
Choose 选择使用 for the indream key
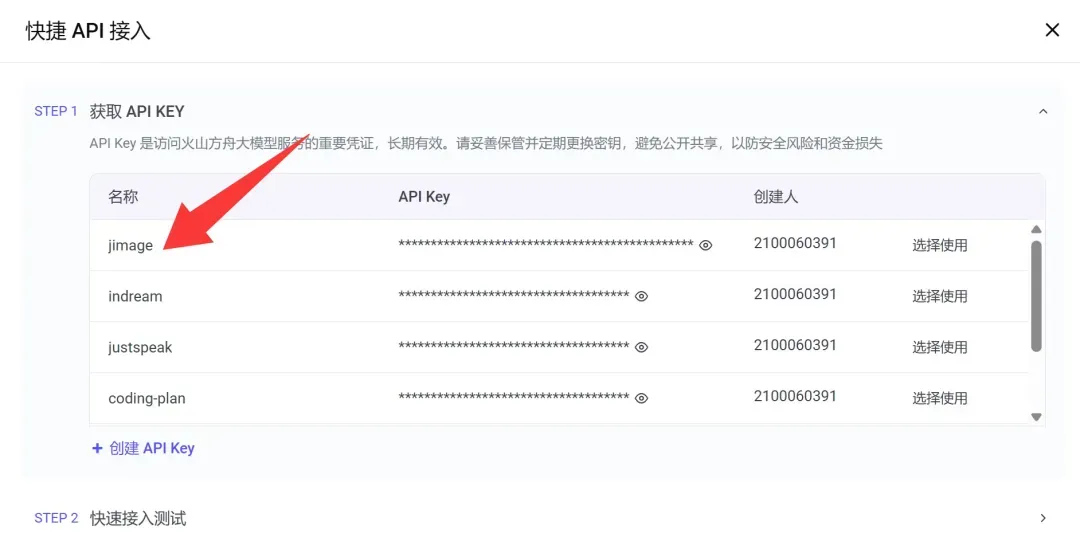[939, 296]
